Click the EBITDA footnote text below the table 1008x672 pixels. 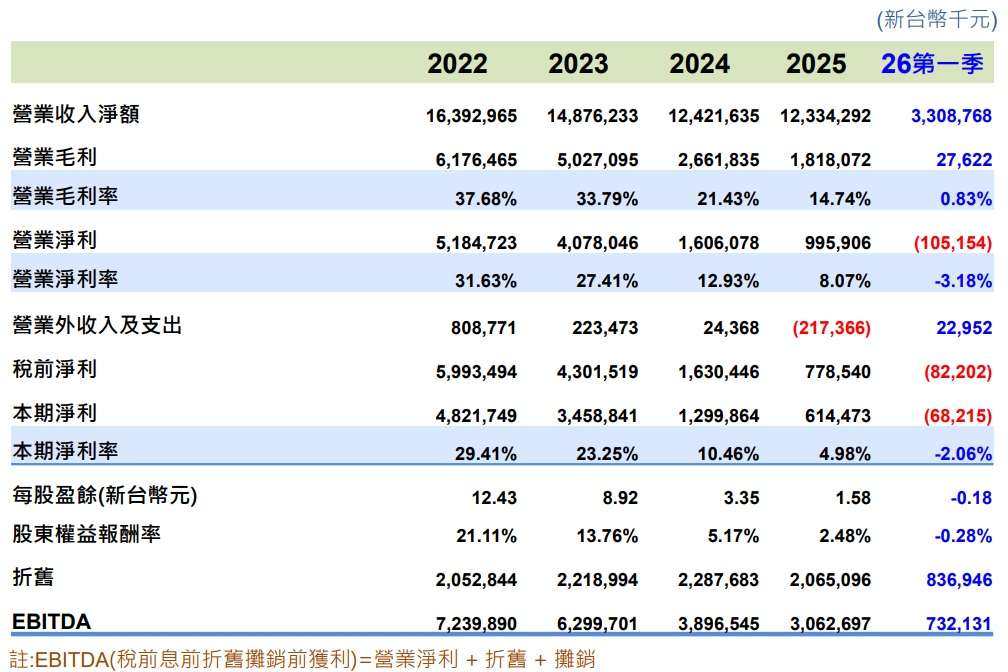tap(302, 659)
